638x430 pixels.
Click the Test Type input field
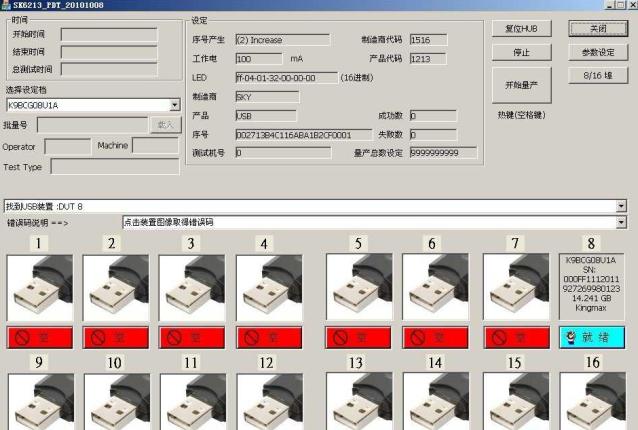[x=115, y=167]
